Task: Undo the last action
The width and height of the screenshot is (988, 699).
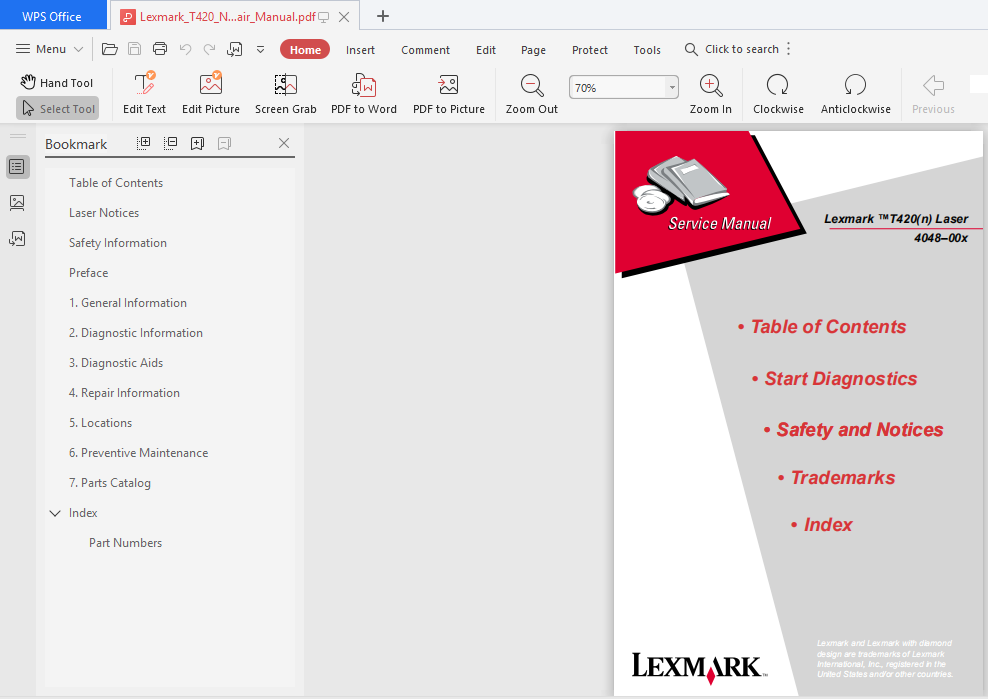Action: click(x=185, y=49)
